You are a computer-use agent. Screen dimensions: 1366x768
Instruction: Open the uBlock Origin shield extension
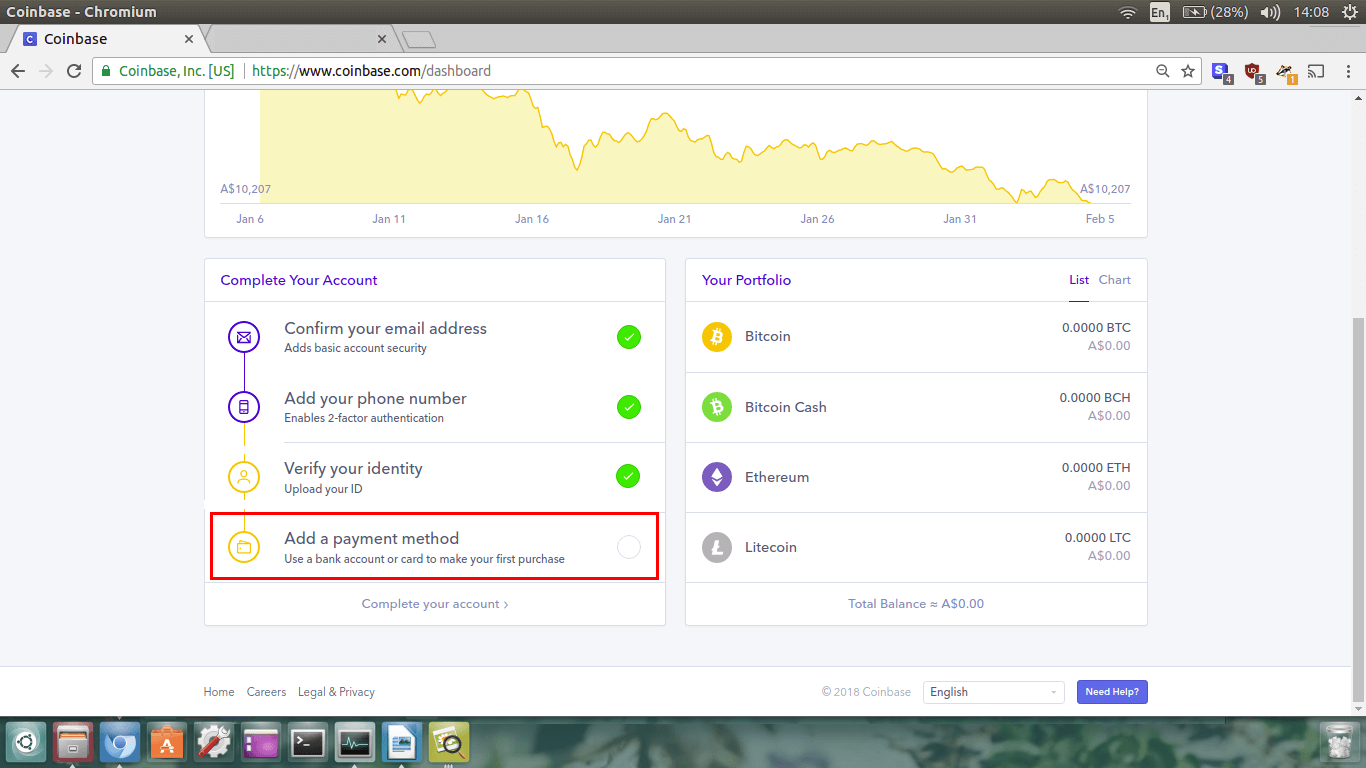click(1253, 72)
